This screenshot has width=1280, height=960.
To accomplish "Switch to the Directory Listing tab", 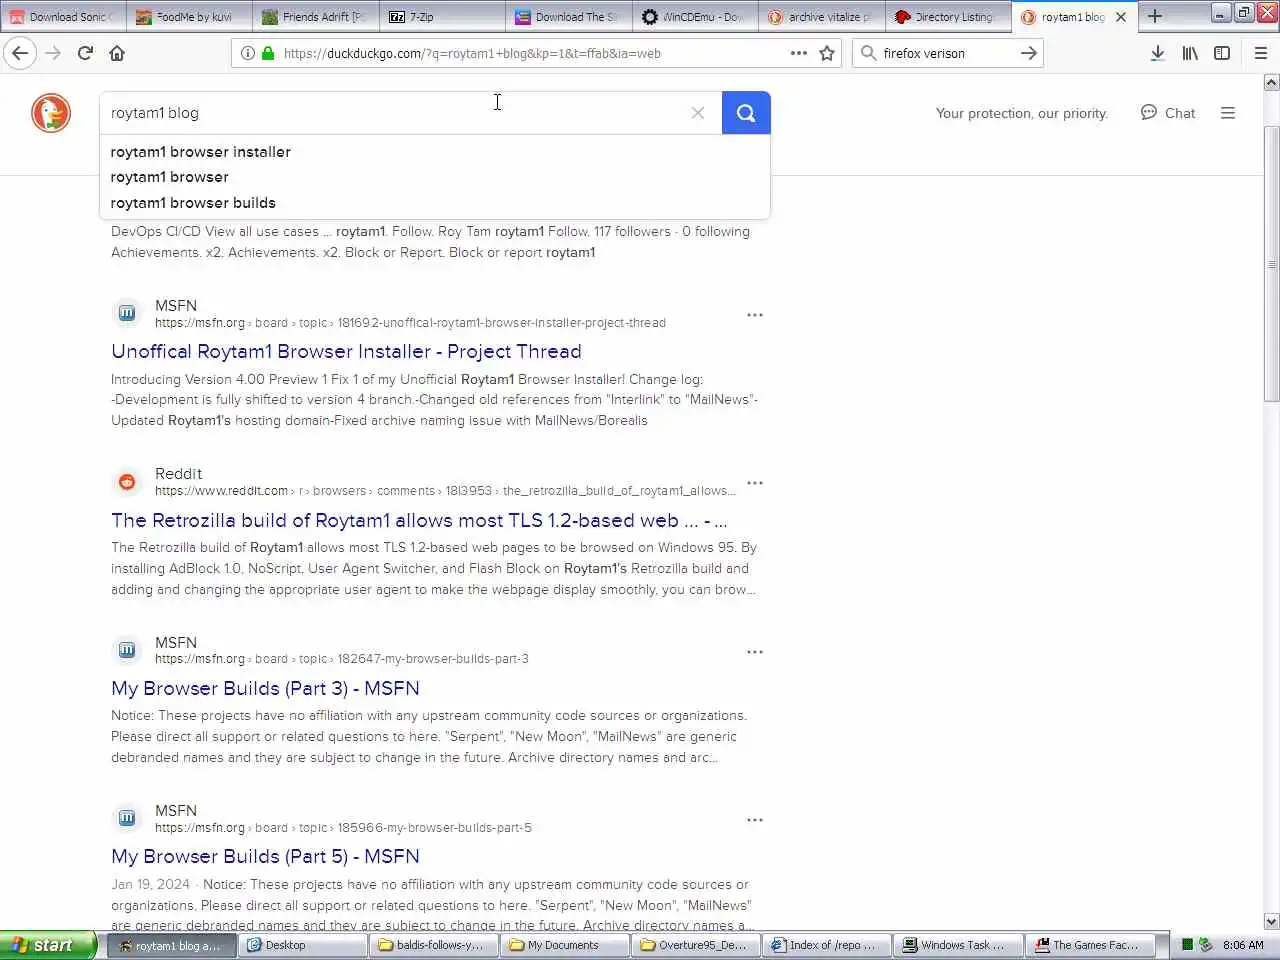I will (x=948, y=17).
